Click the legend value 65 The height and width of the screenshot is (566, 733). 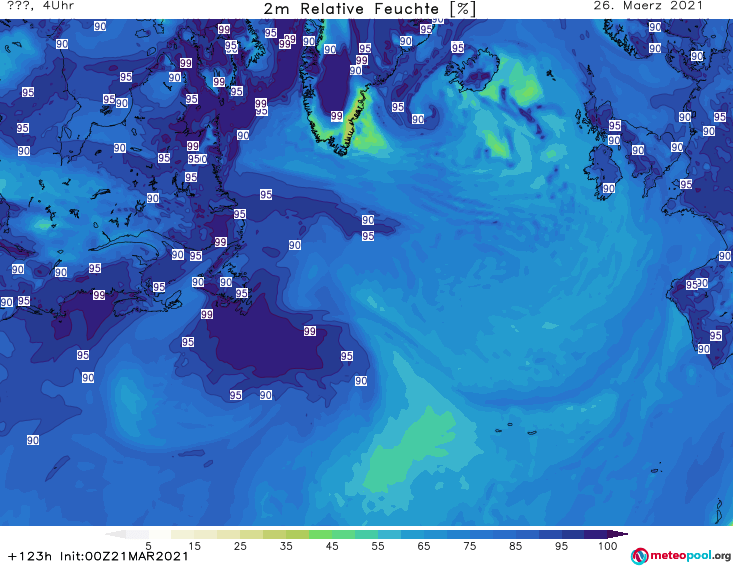[424, 546]
